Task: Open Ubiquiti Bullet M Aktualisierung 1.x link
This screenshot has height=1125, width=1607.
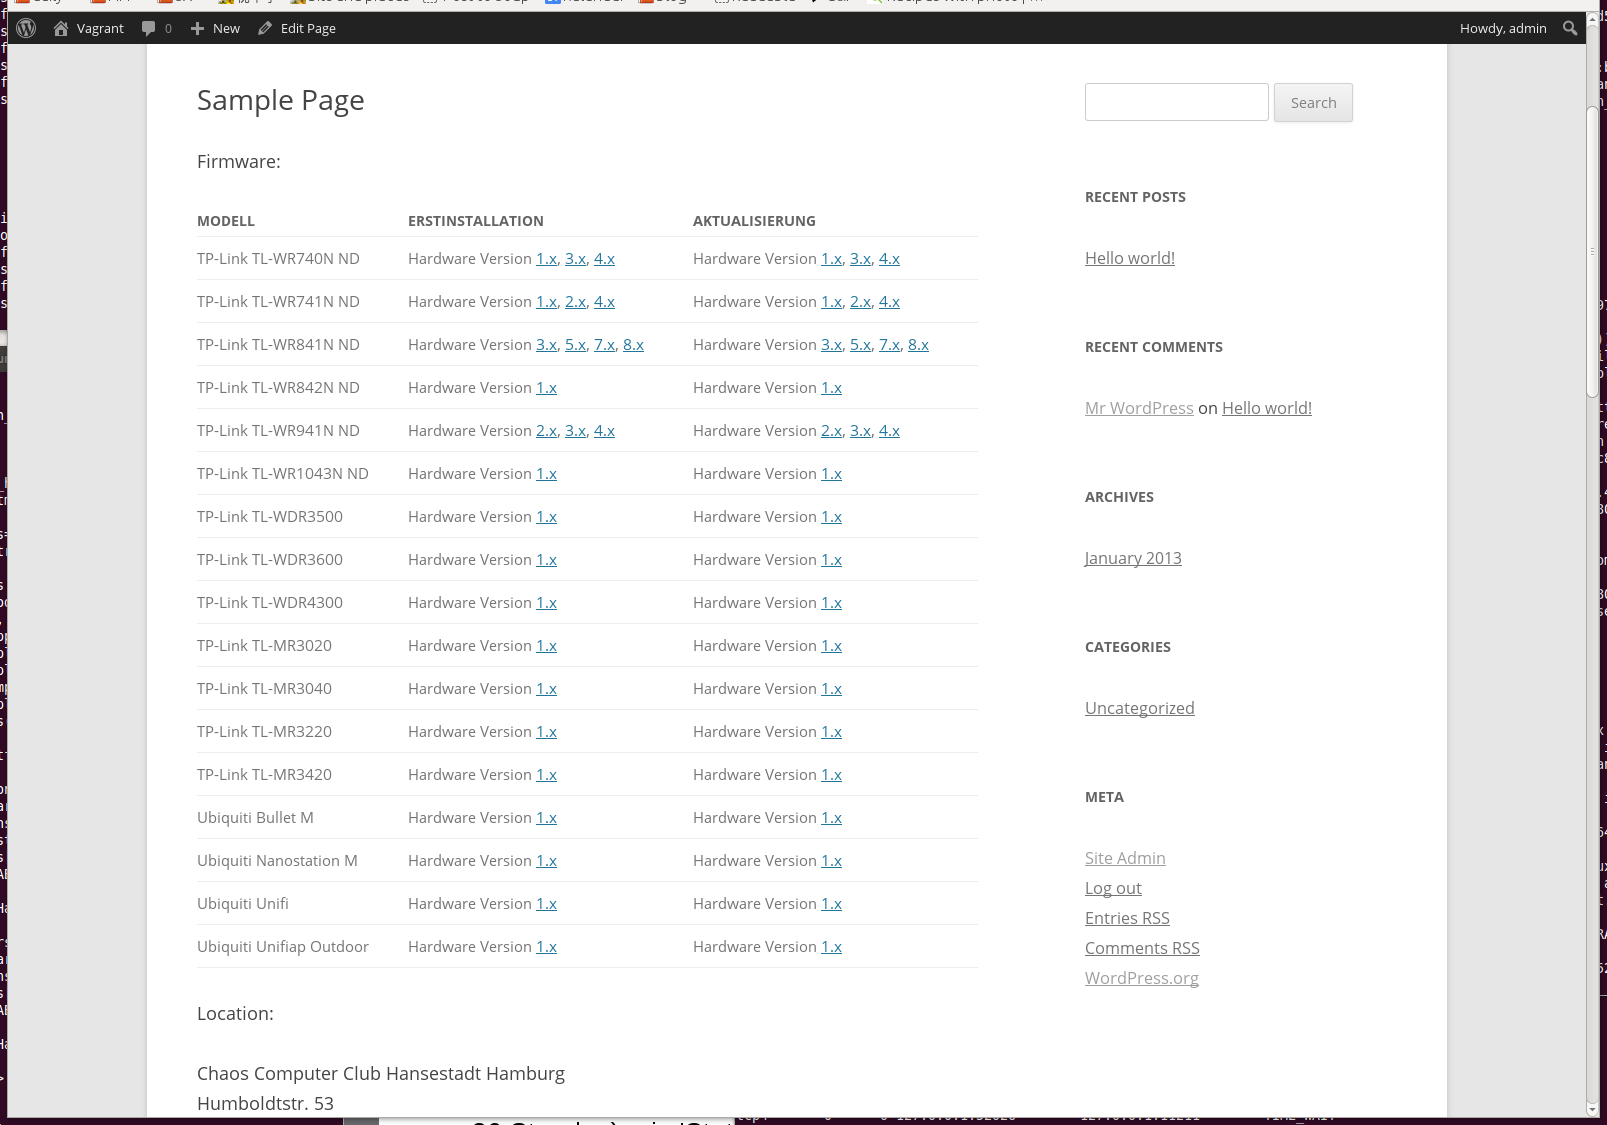Action: 831,818
